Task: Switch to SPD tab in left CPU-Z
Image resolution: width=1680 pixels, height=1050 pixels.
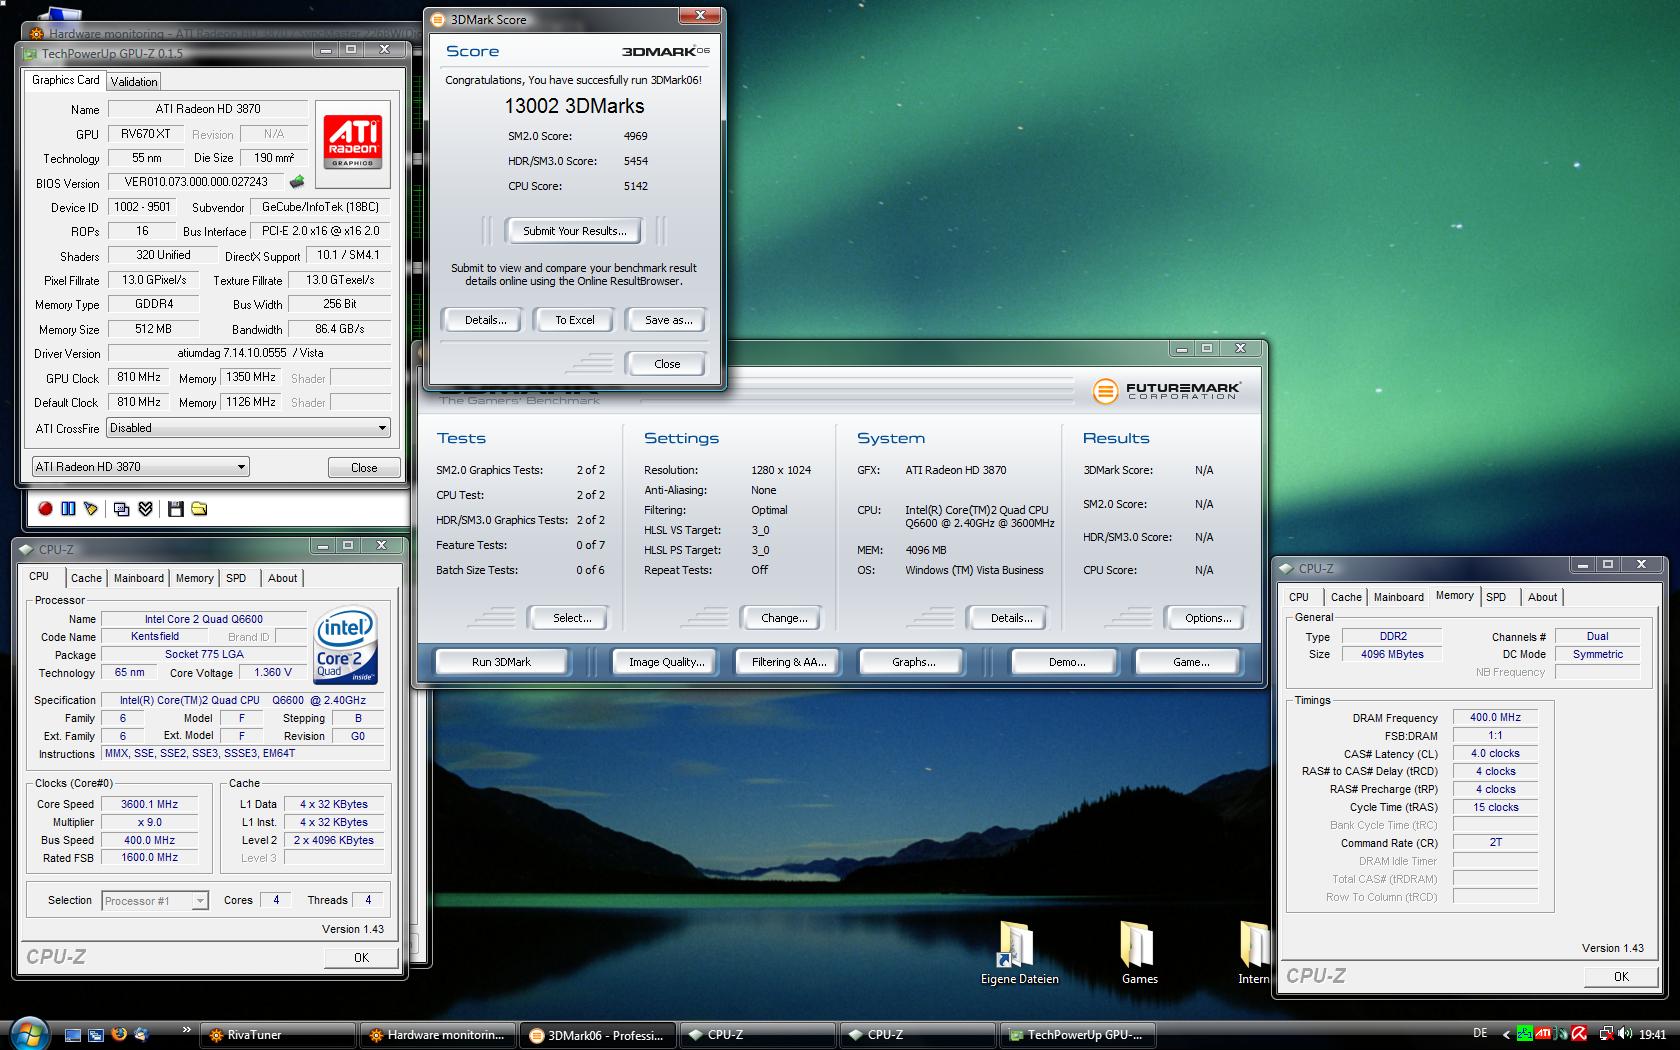Action: [x=236, y=578]
